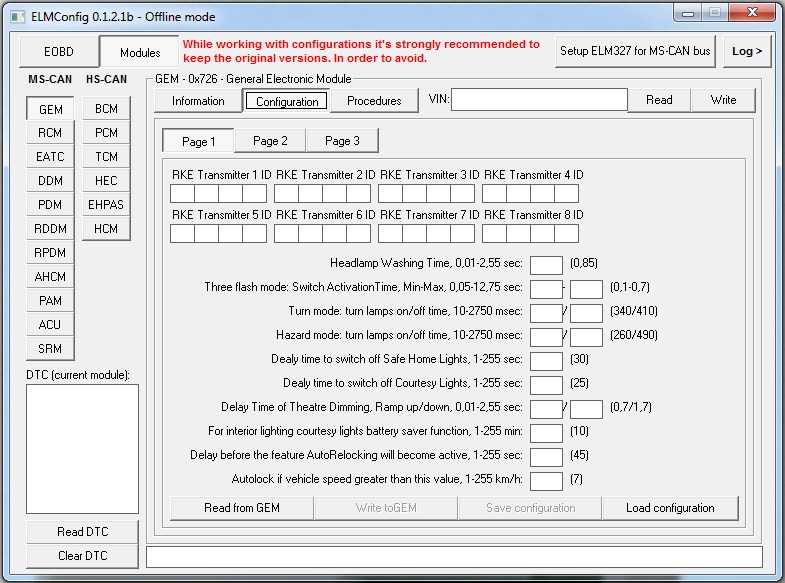Click Load configuration button
Viewport: 785px width, 583px height.
tap(670, 508)
